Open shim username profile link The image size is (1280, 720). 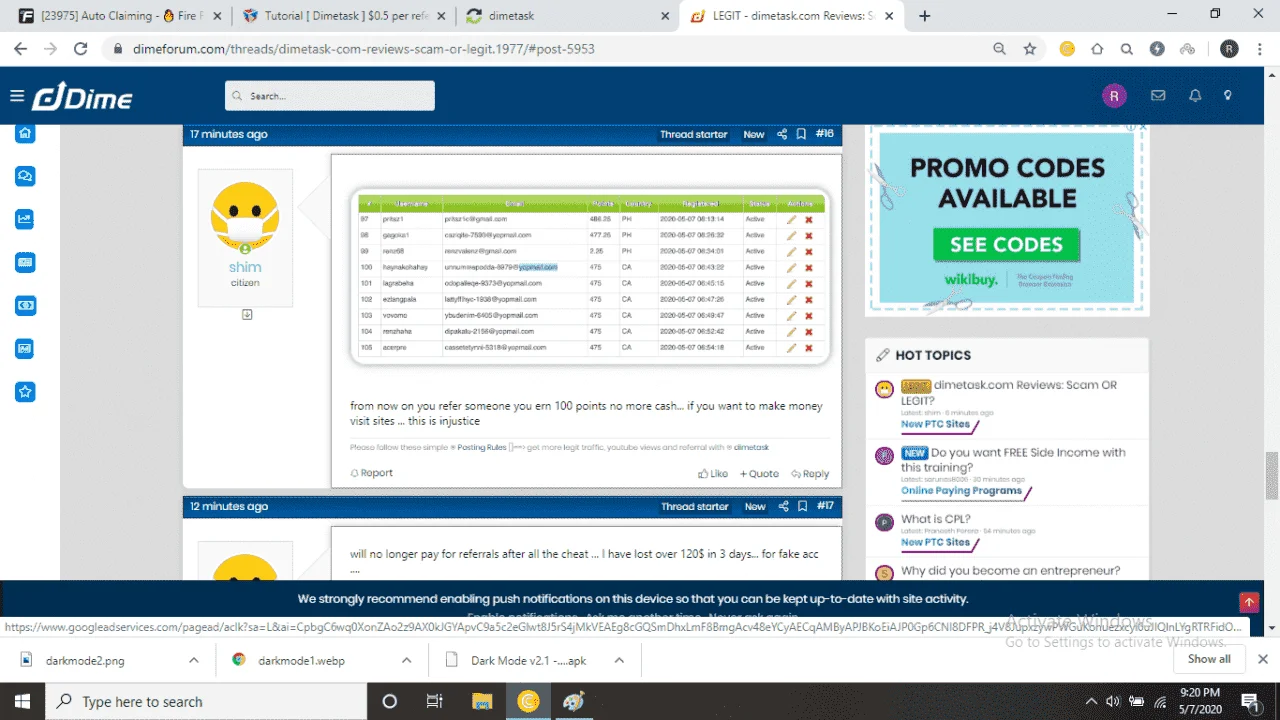pos(245,267)
